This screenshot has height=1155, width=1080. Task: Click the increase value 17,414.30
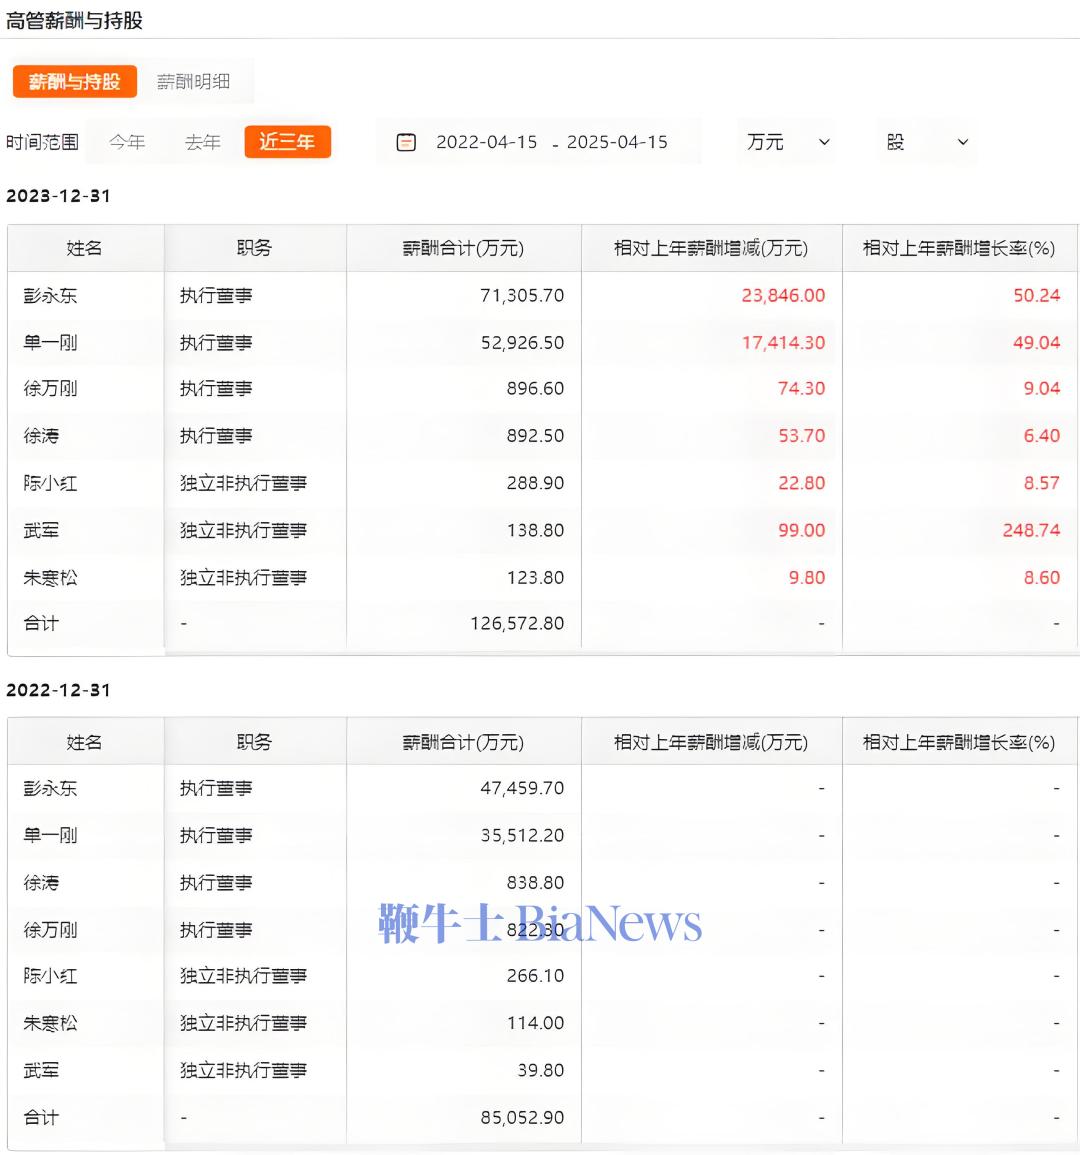[783, 343]
